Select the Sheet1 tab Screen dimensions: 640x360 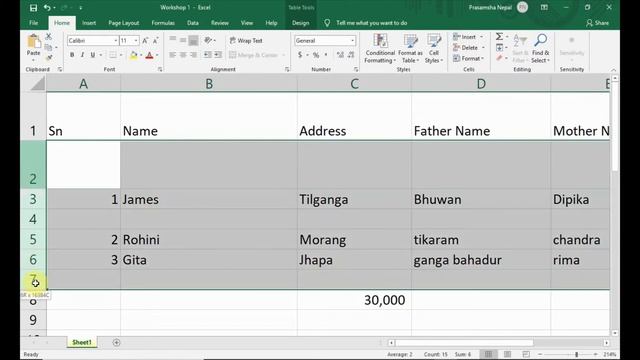coord(82,342)
